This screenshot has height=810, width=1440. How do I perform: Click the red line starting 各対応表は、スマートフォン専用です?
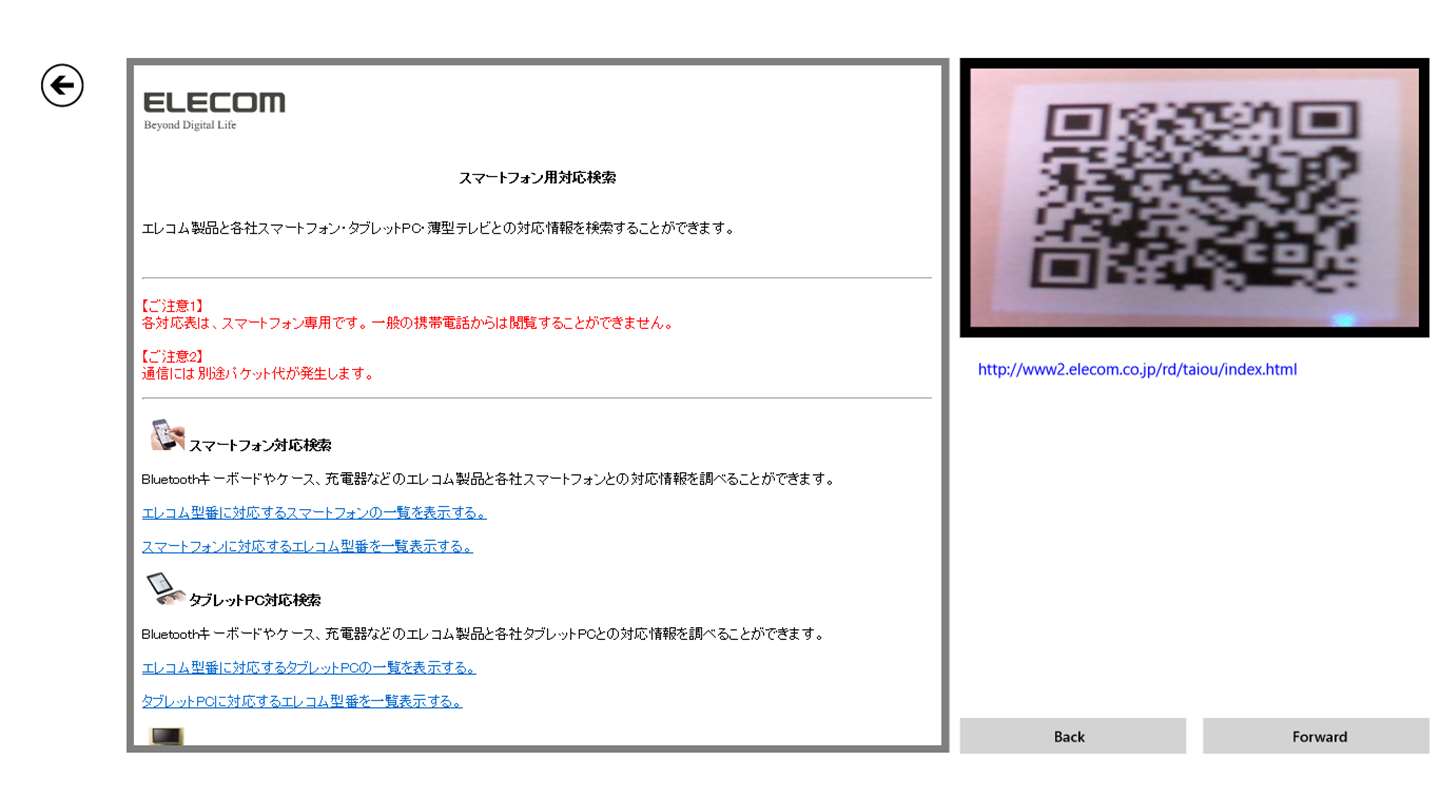[x=408, y=323]
